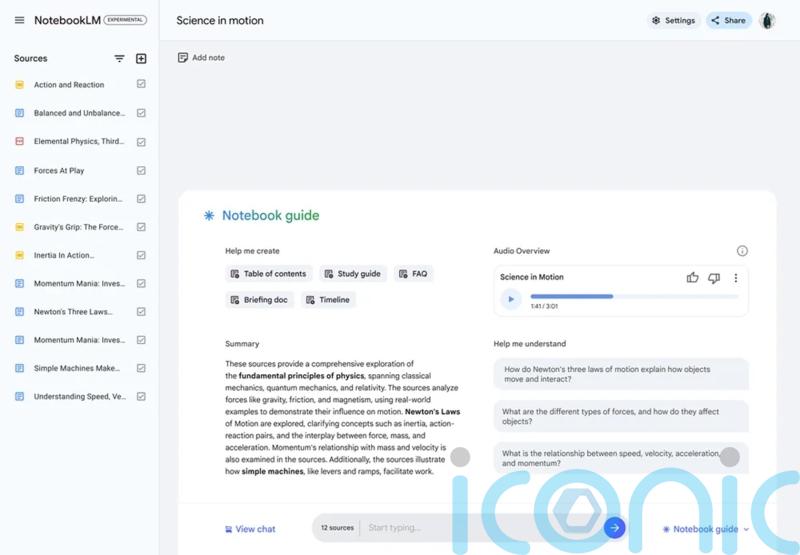Click the Science in motion notebook title
The height and width of the screenshot is (555, 800).
point(220,20)
